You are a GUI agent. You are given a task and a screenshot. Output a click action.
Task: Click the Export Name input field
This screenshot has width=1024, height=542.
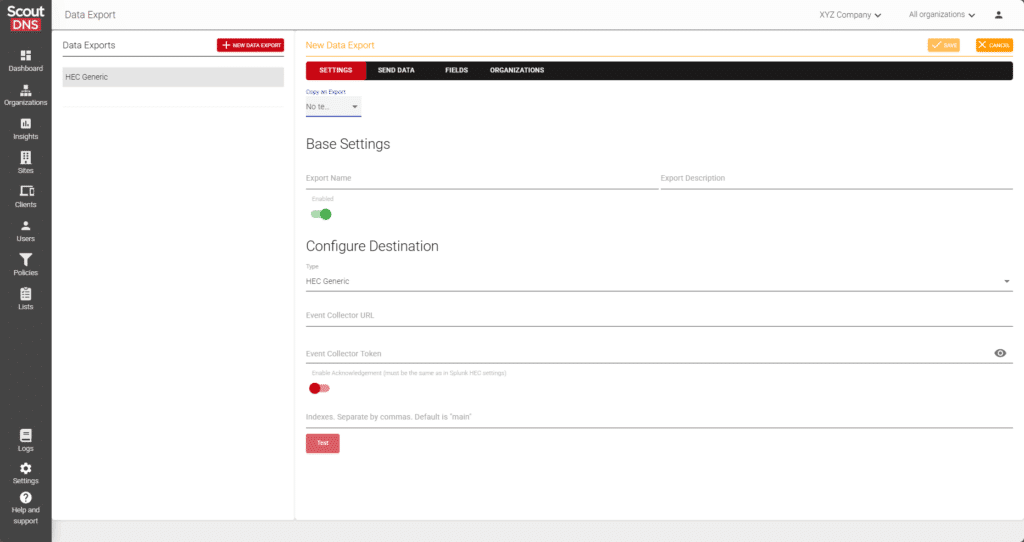pyautogui.click(x=481, y=178)
